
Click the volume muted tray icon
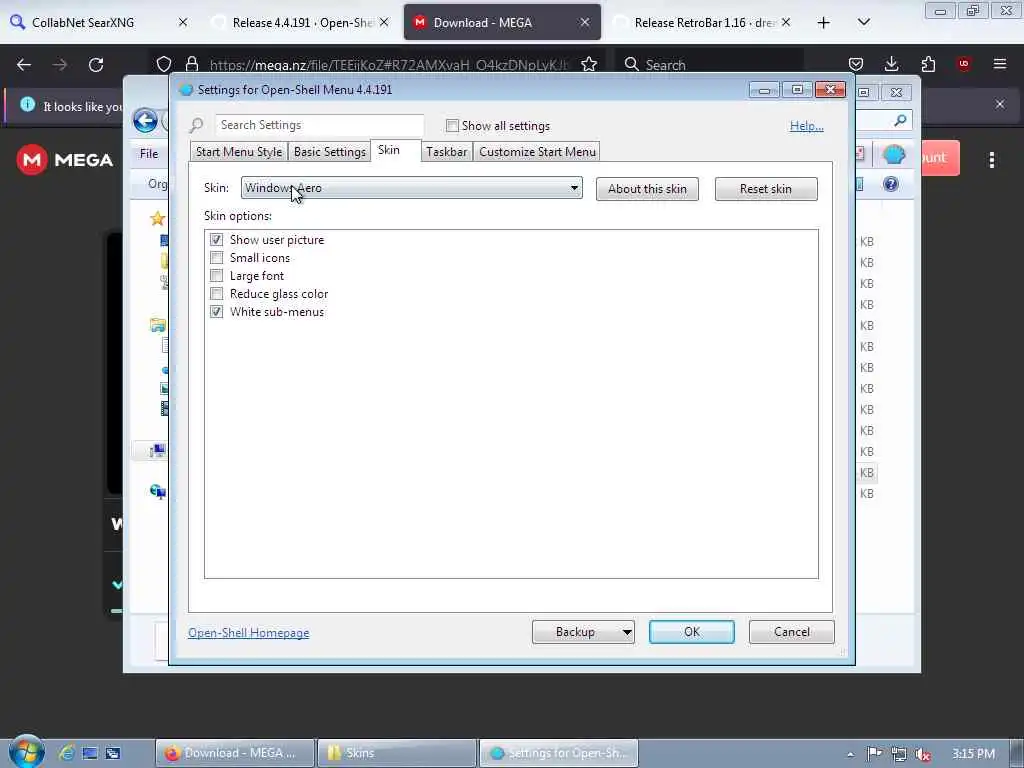(923, 754)
